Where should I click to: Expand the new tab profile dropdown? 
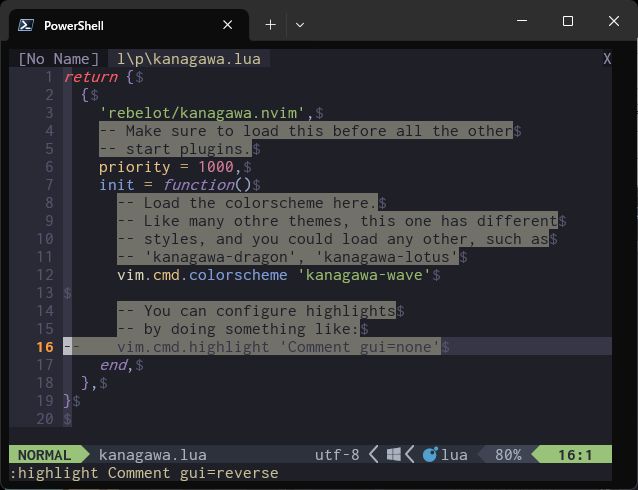300,24
